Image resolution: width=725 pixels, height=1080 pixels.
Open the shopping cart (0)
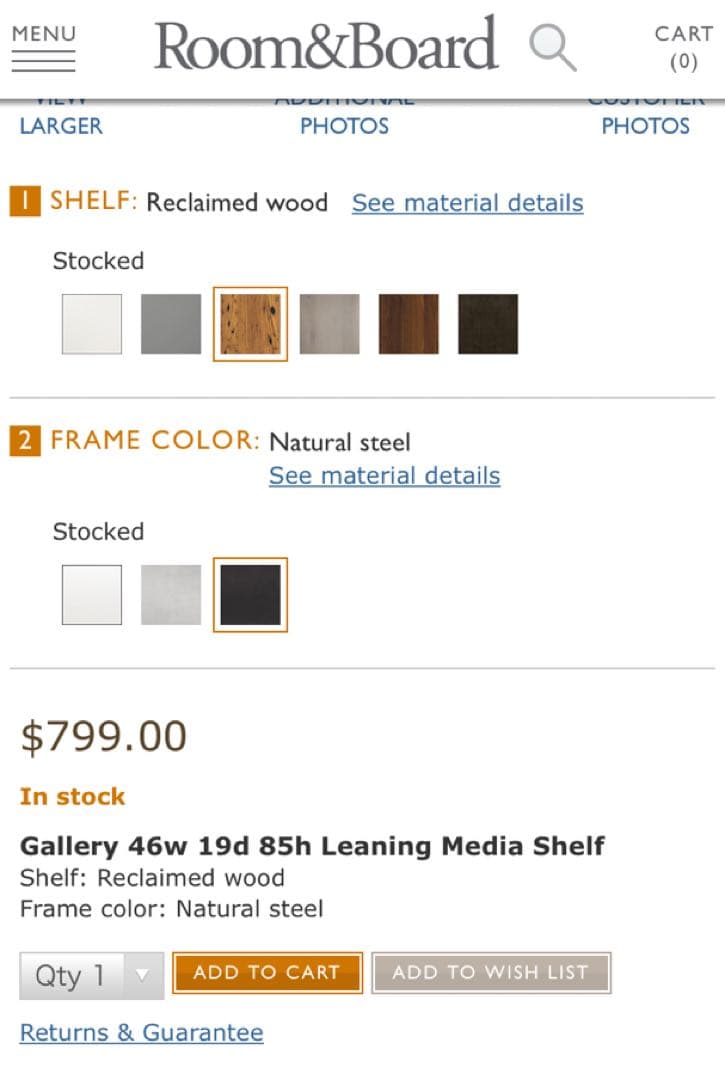point(683,48)
